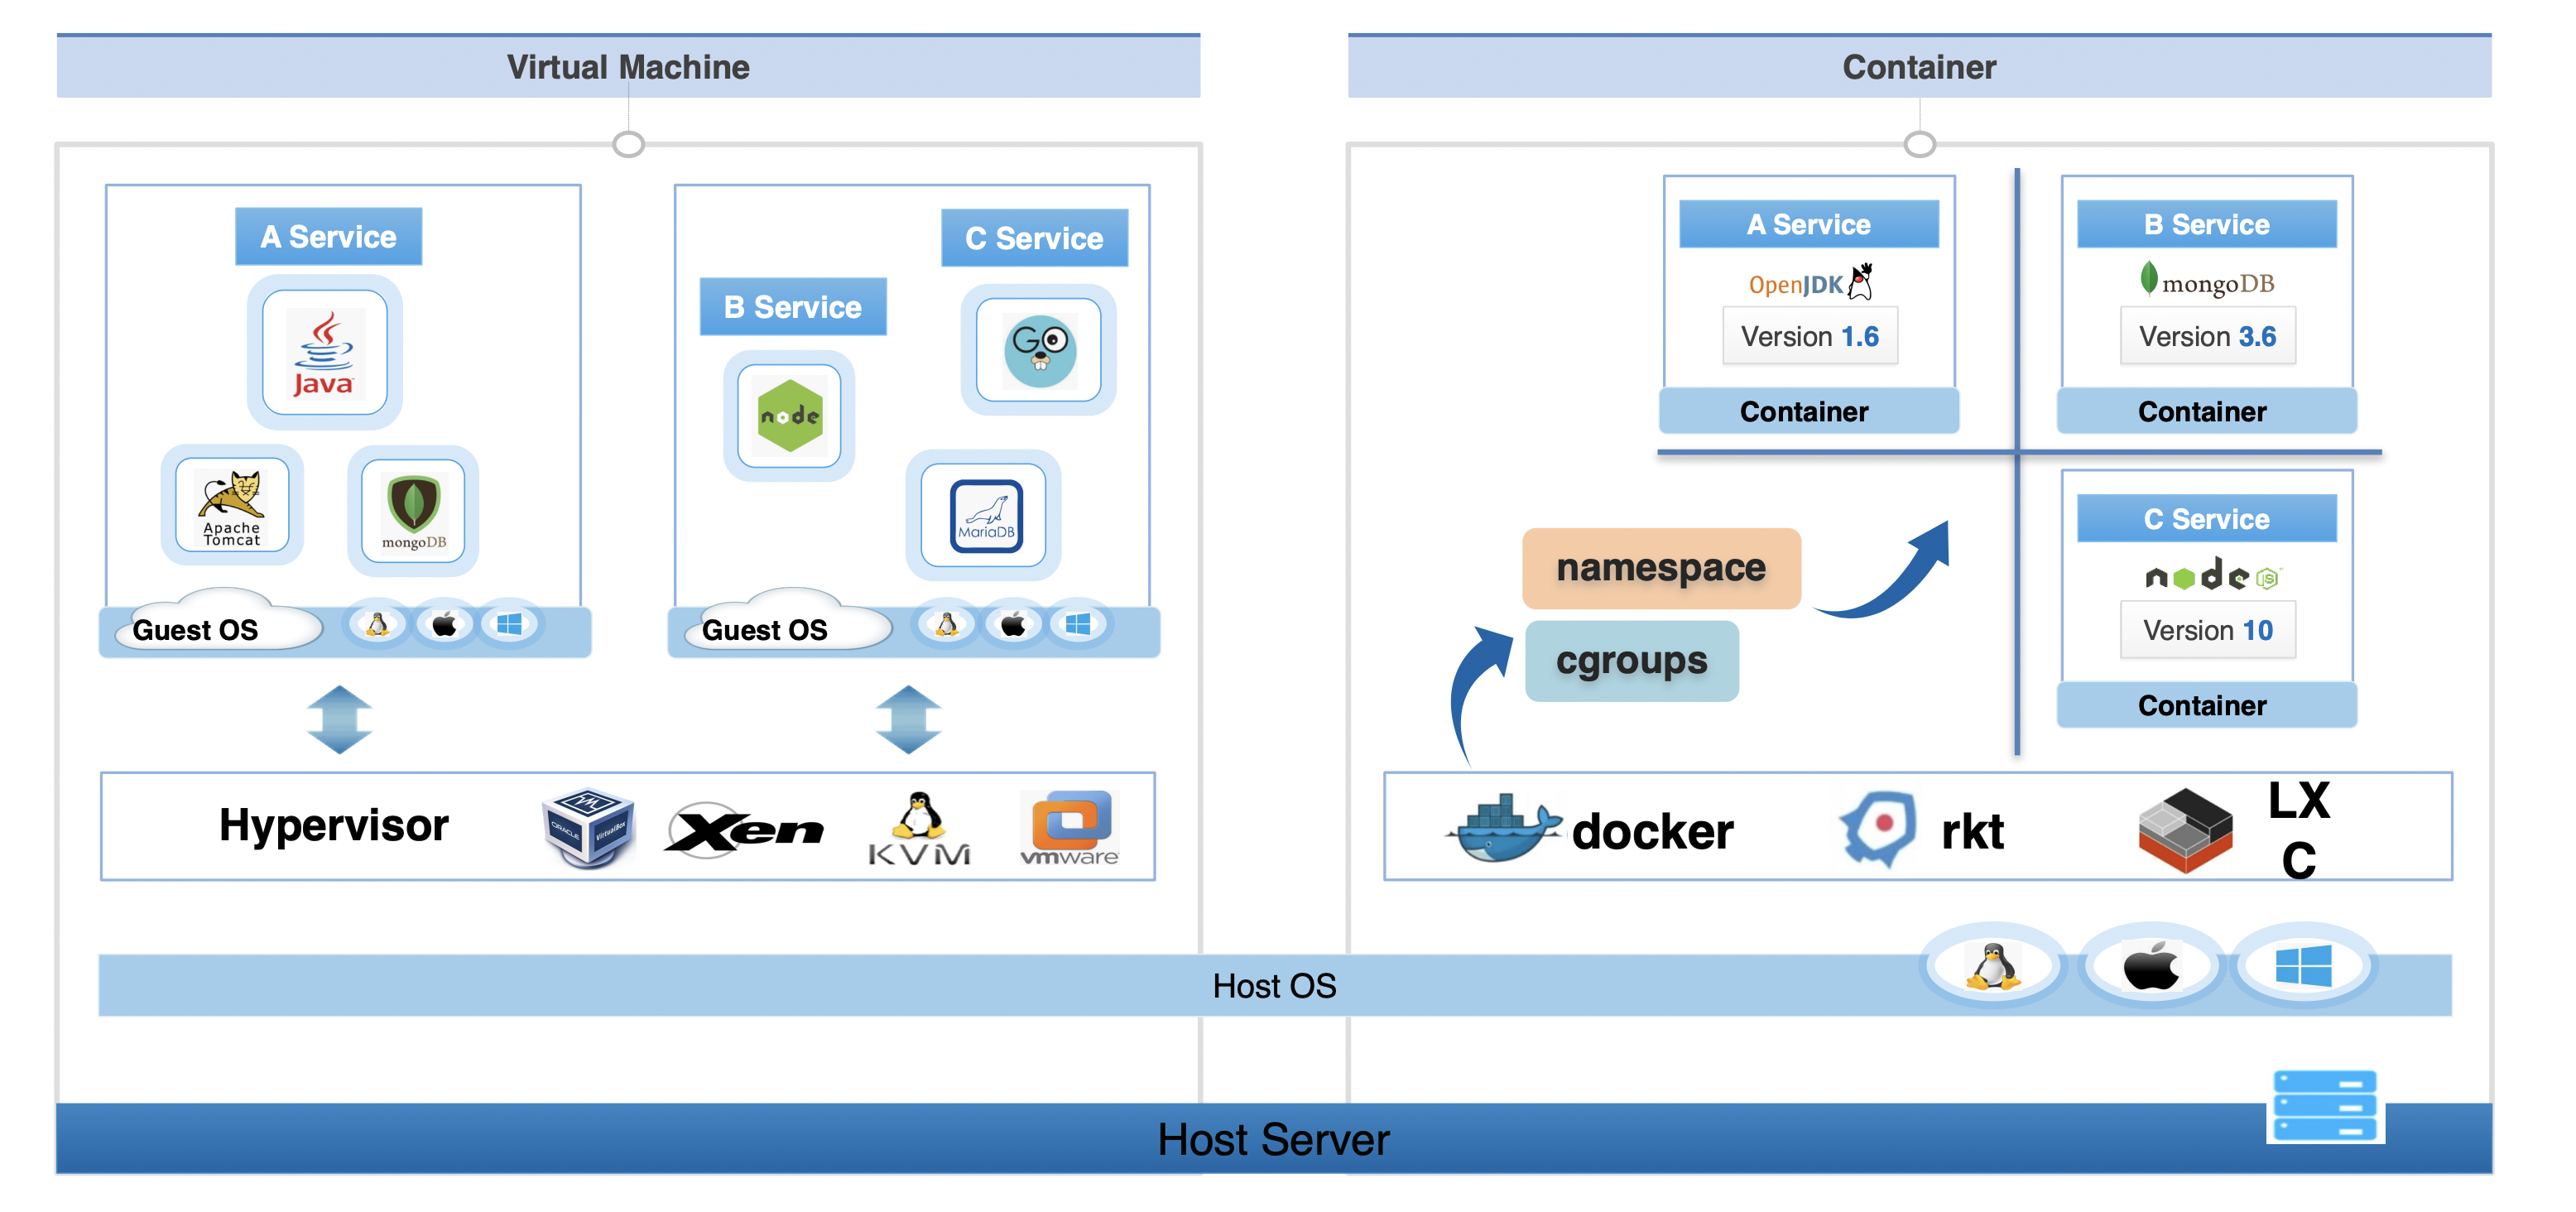Click the MariaDB seal icon
Image resolution: width=2576 pixels, height=1212 pixels.
tap(984, 515)
